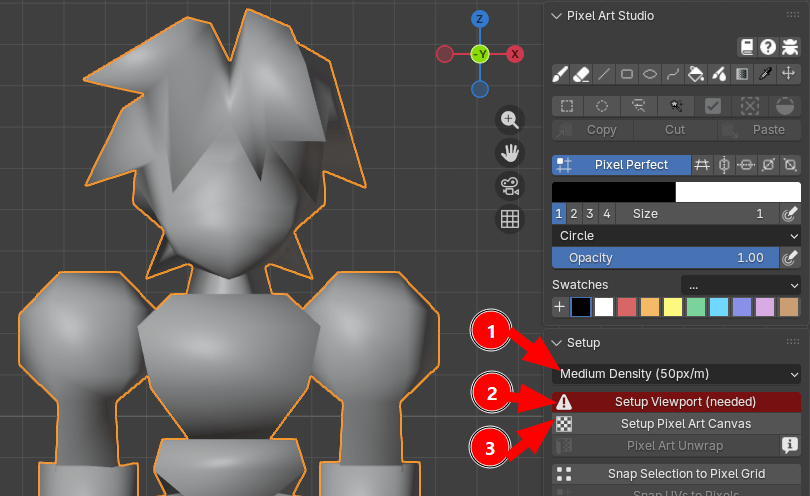
Task: Toggle the grid overlay icon beside Pixel Perfect
Action: 702,165
